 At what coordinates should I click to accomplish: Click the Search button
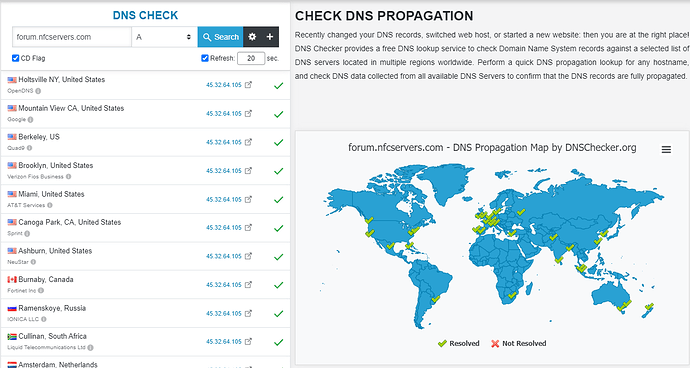(220, 37)
